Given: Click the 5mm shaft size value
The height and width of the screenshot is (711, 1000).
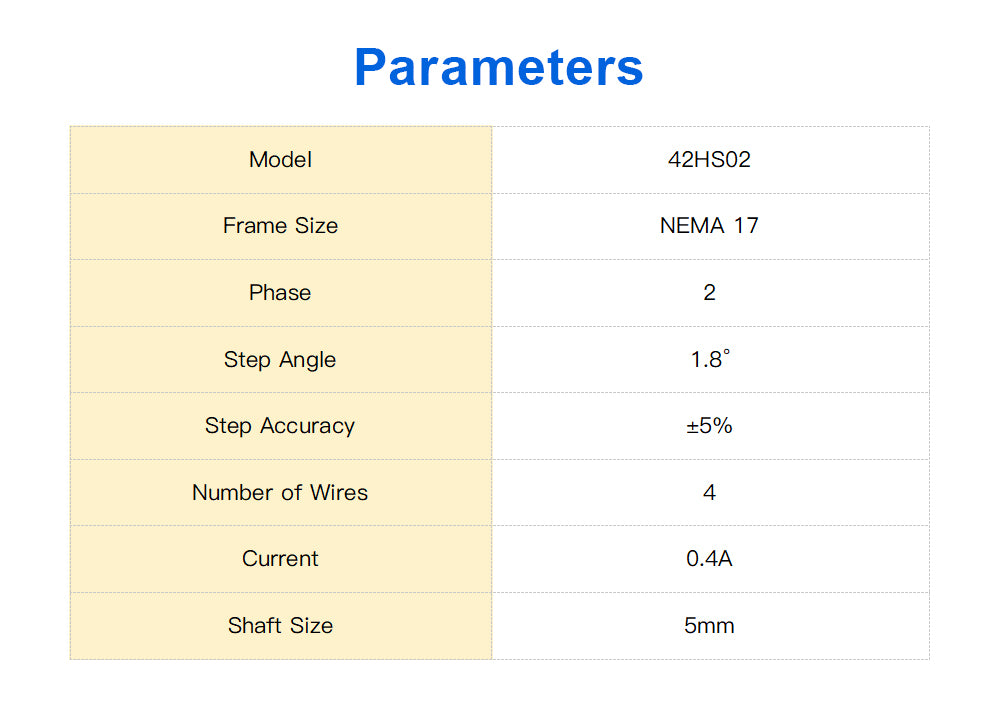Looking at the screenshot, I should 709,626.
